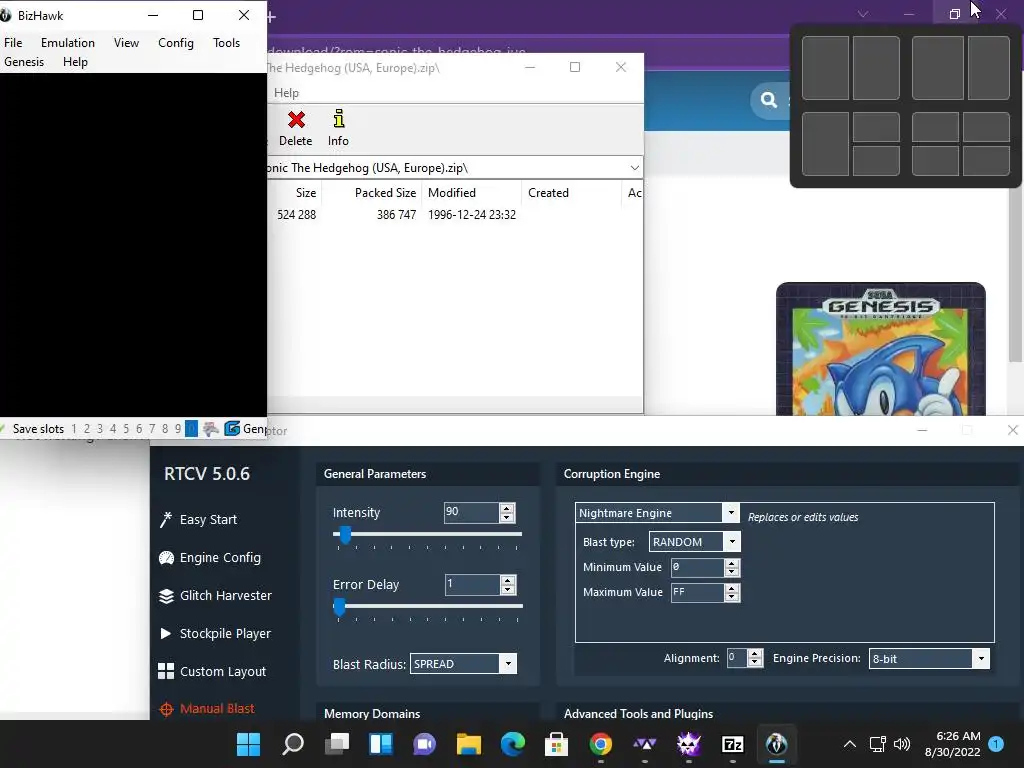Open the Emulation menu in BizHawk

coord(68,42)
